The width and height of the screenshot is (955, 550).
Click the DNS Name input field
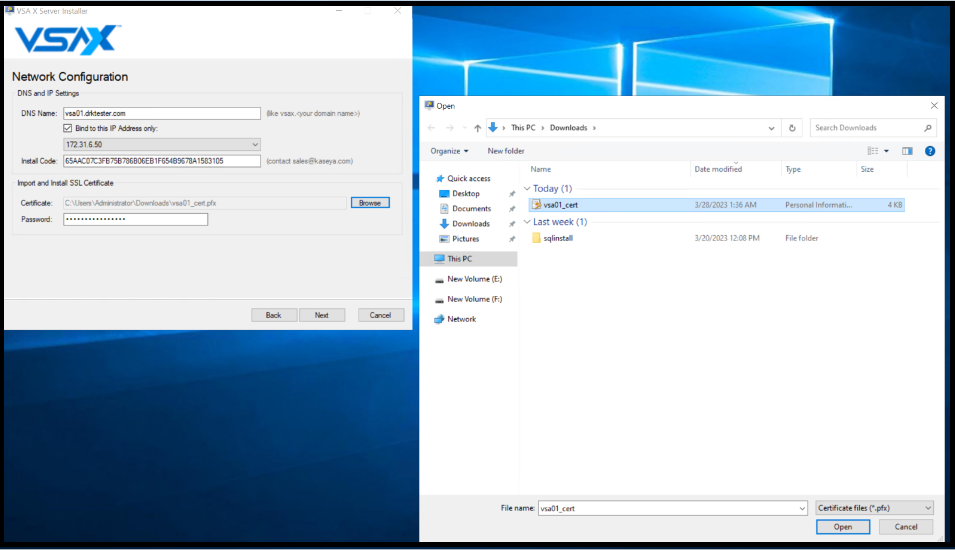coord(161,113)
